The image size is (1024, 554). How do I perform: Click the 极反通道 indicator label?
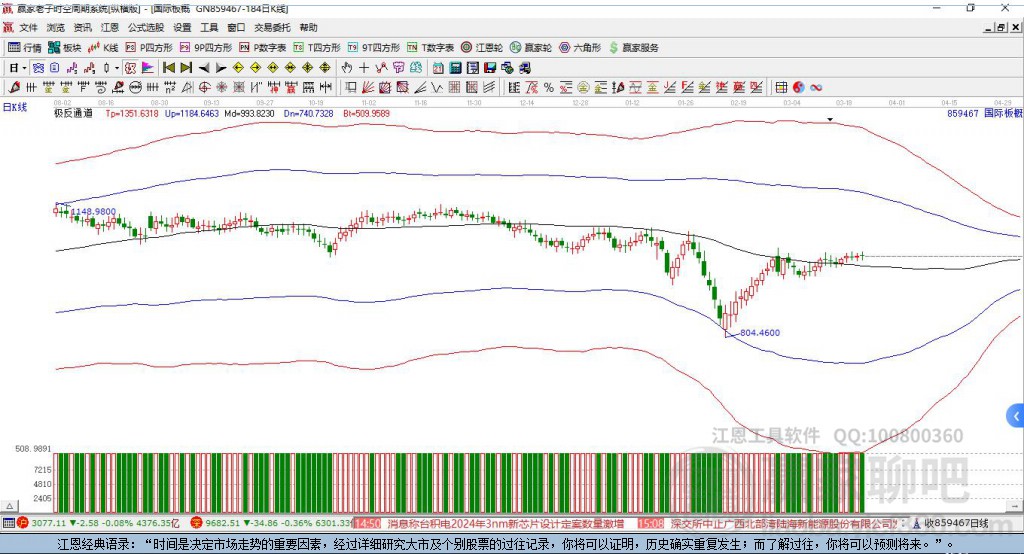(73, 113)
